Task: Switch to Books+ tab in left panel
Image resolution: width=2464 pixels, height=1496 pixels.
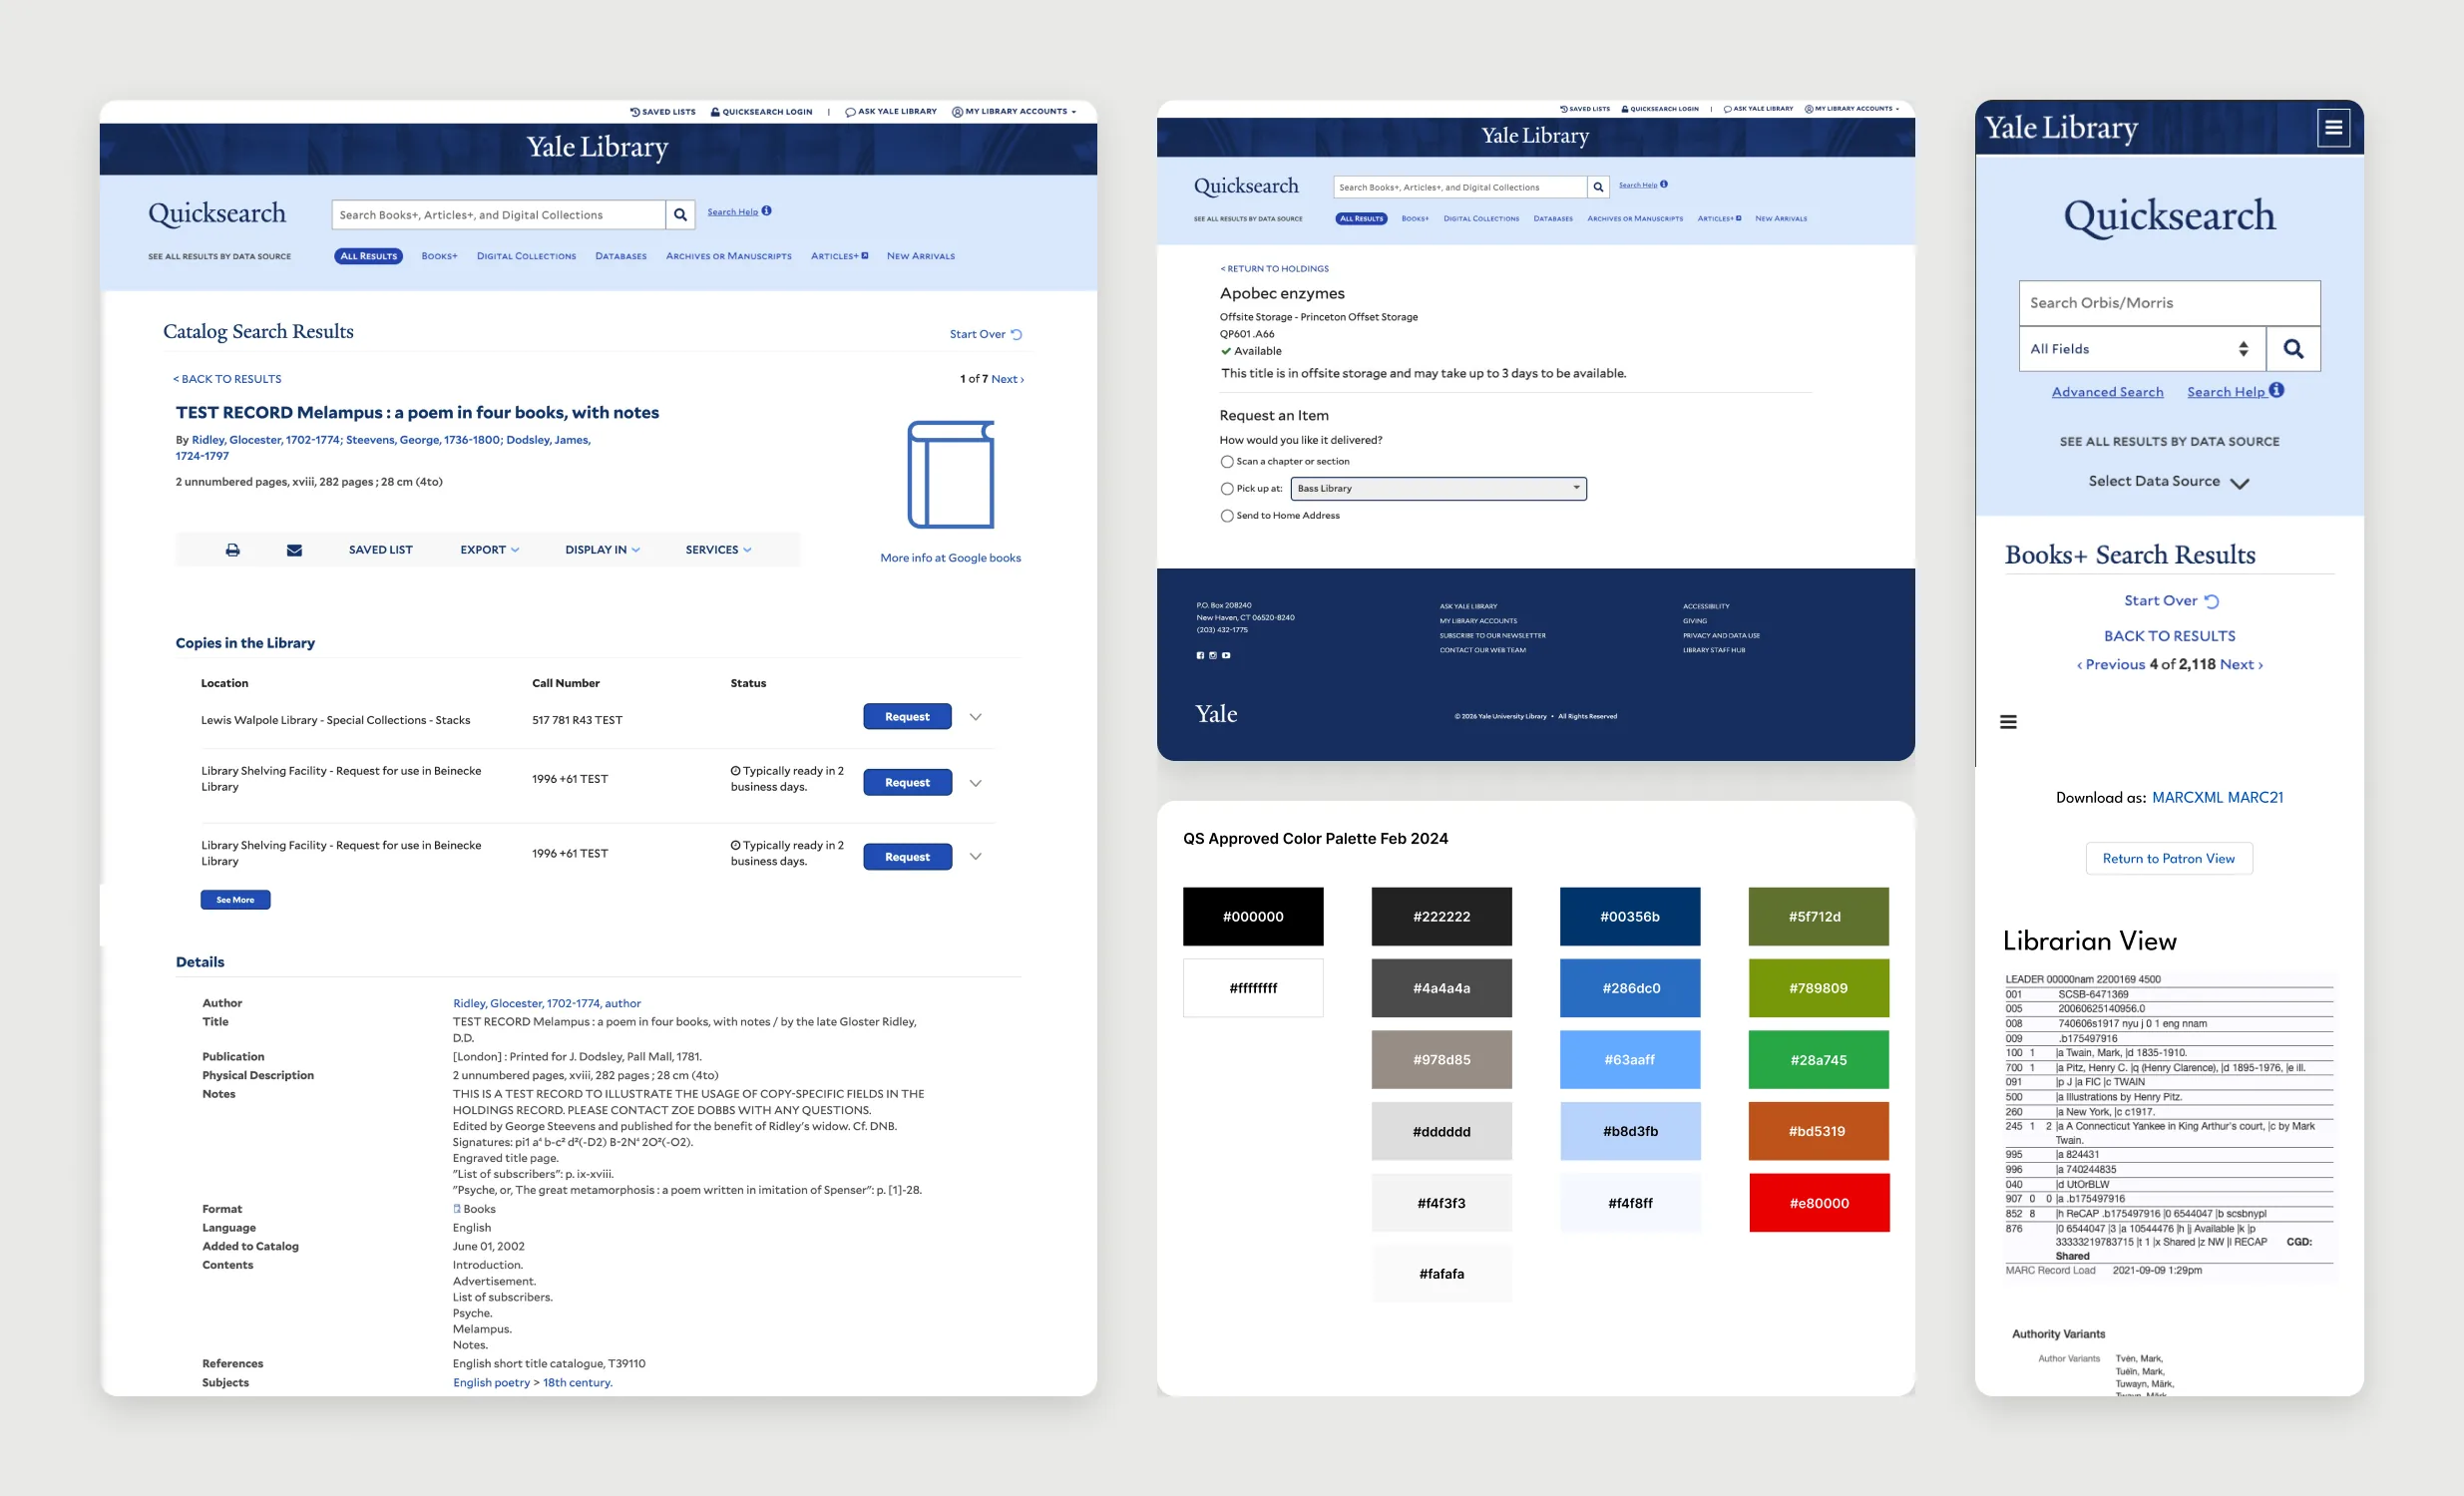Action: click(439, 256)
